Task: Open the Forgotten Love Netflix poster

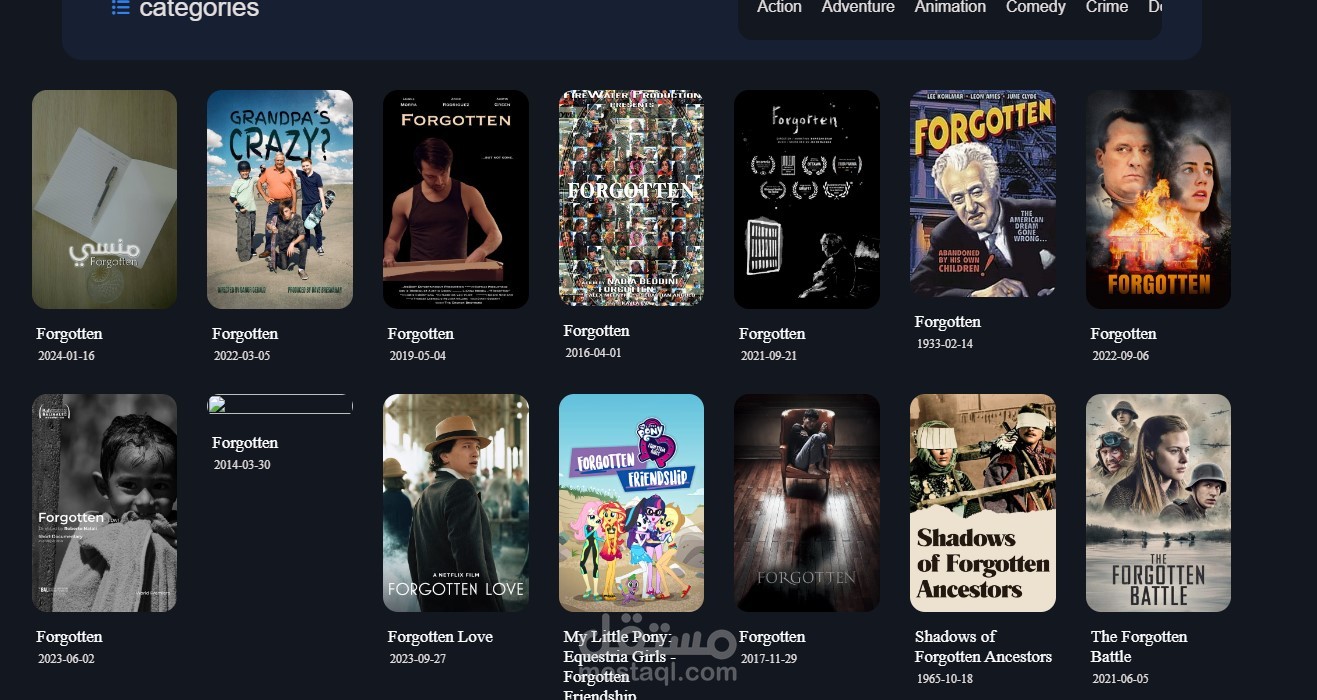Action: click(x=456, y=503)
